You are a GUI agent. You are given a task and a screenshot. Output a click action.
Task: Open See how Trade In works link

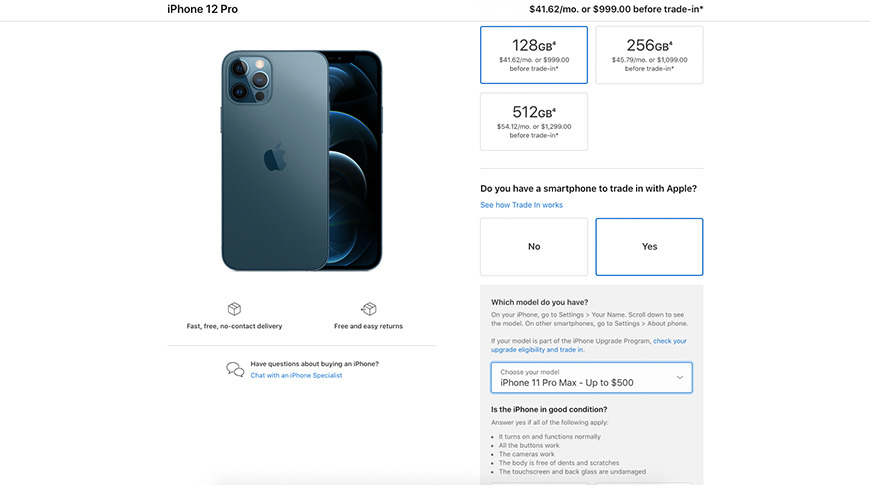[x=522, y=205]
